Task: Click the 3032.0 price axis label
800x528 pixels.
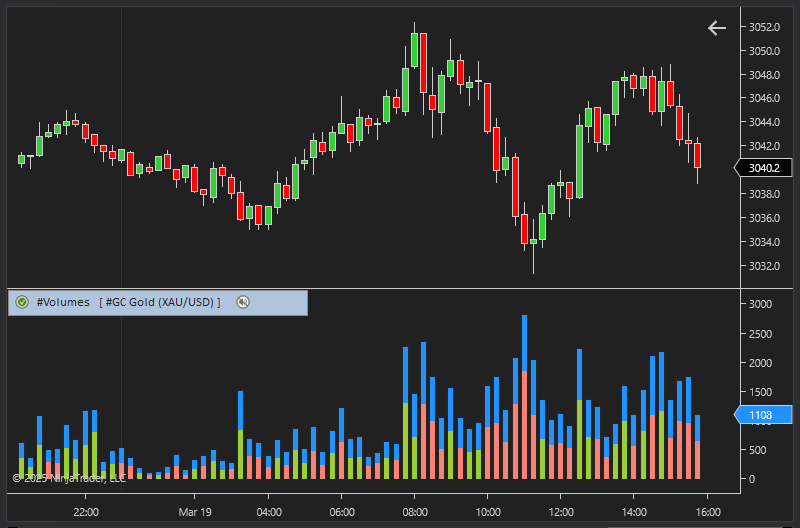Action: [x=765, y=266]
